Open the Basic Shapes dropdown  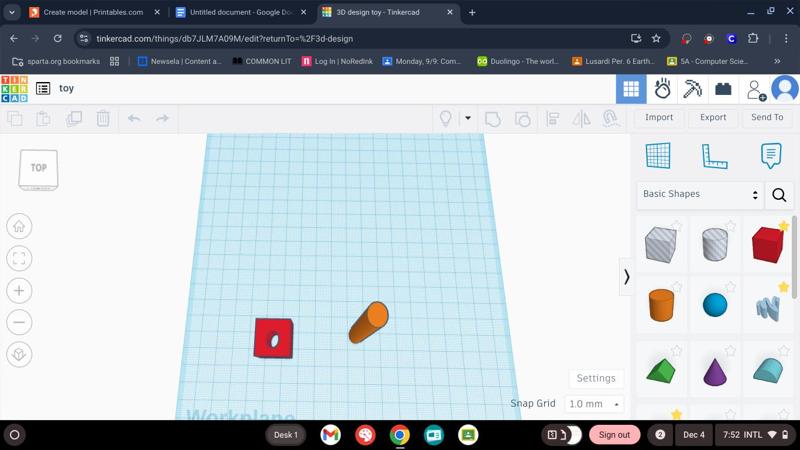pos(700,194)
